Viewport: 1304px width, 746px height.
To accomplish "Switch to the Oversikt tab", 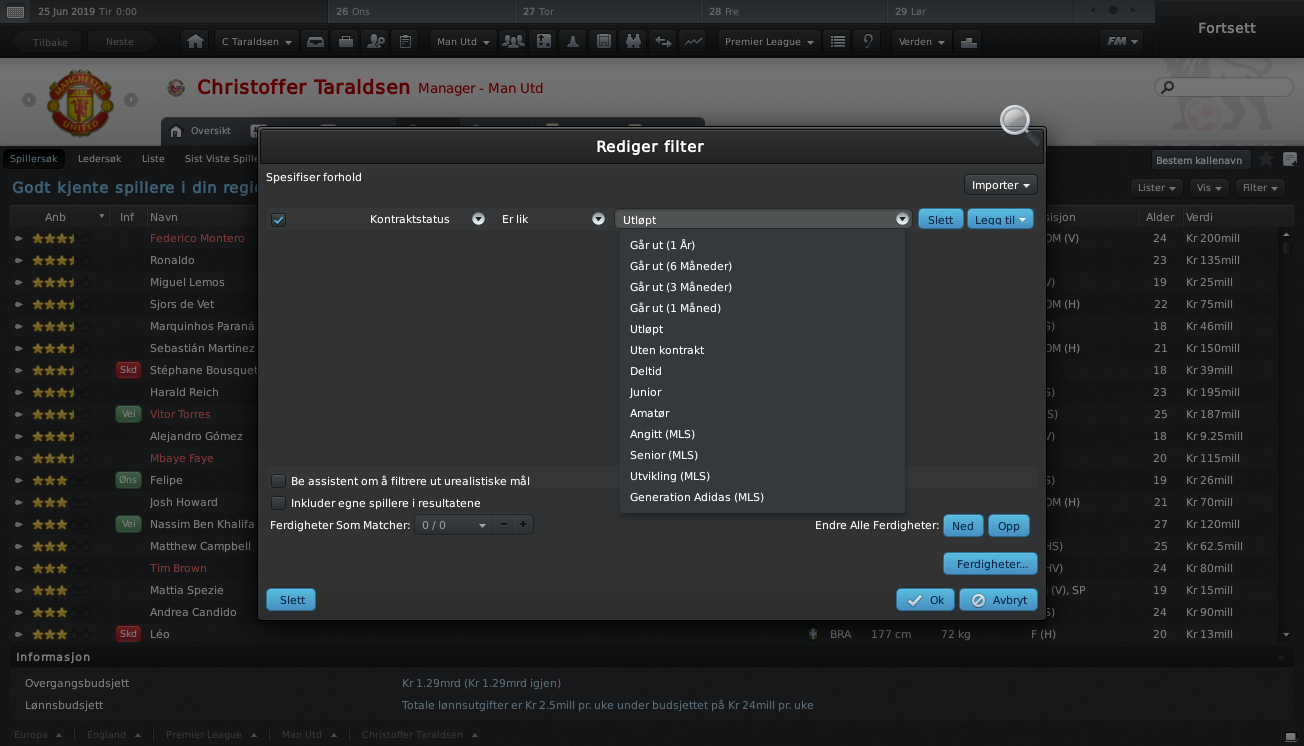I will (x=200, y=131).
